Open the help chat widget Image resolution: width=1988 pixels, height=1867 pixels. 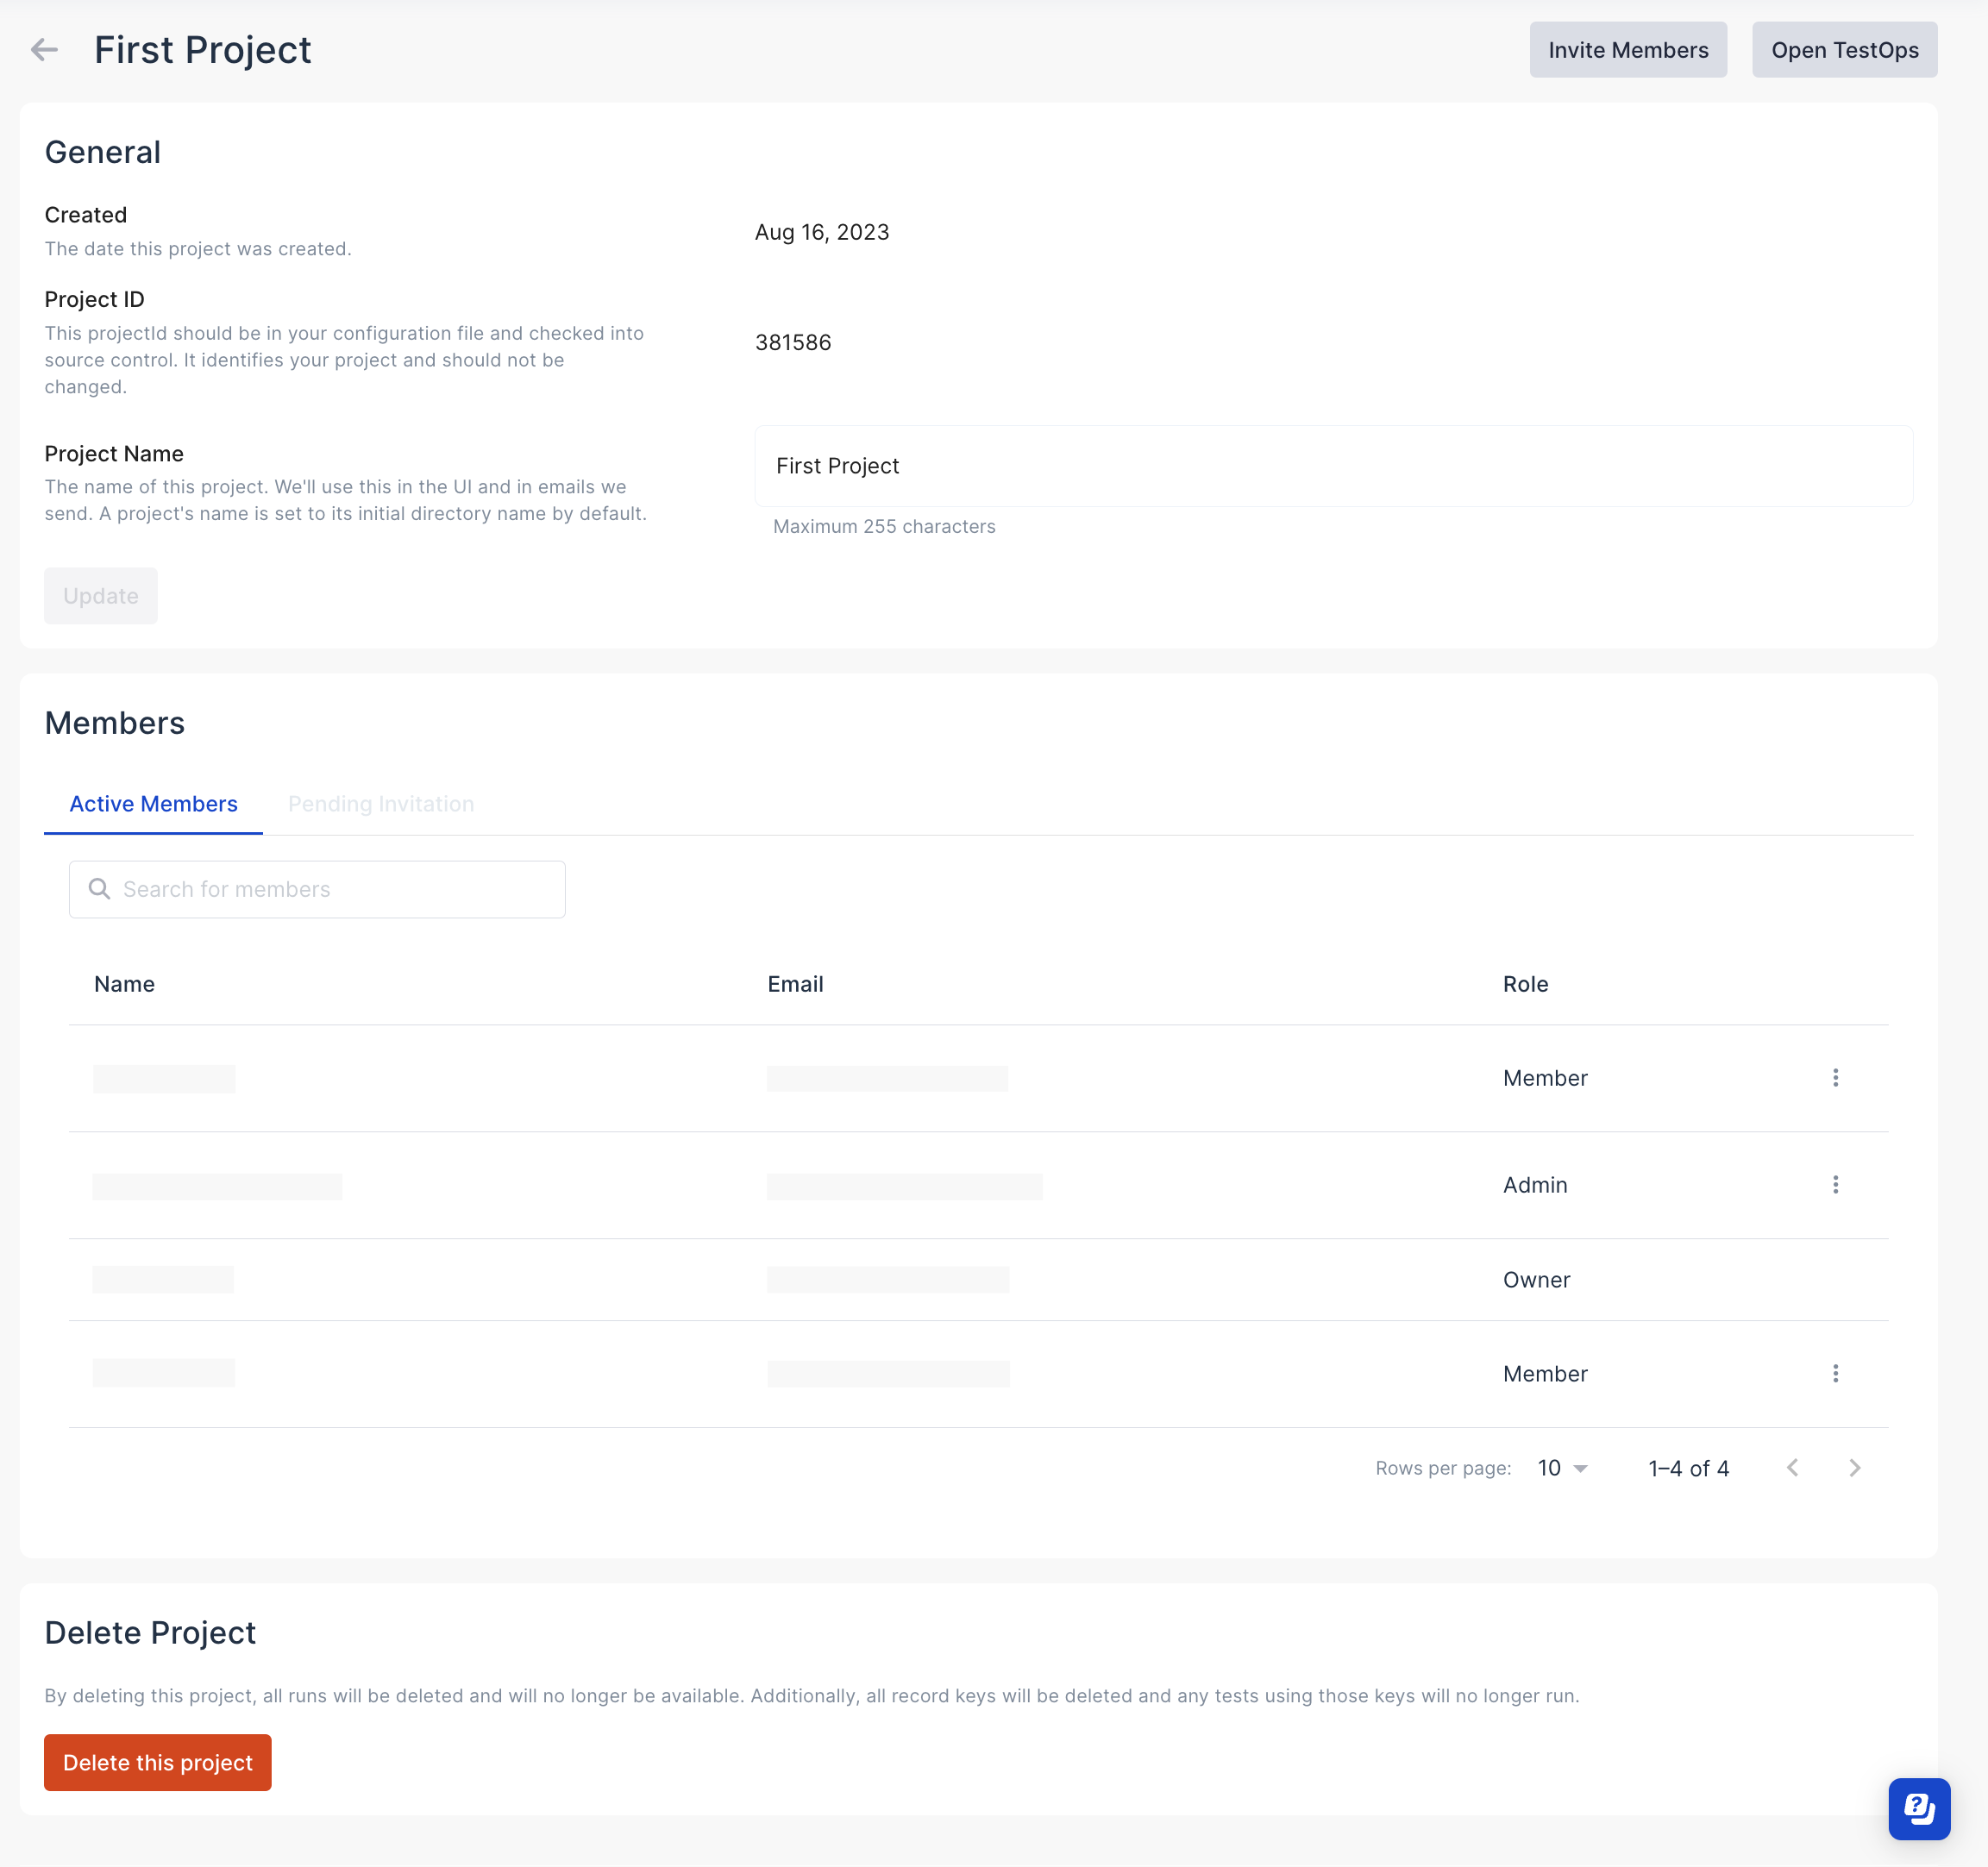(1918, 1809)
